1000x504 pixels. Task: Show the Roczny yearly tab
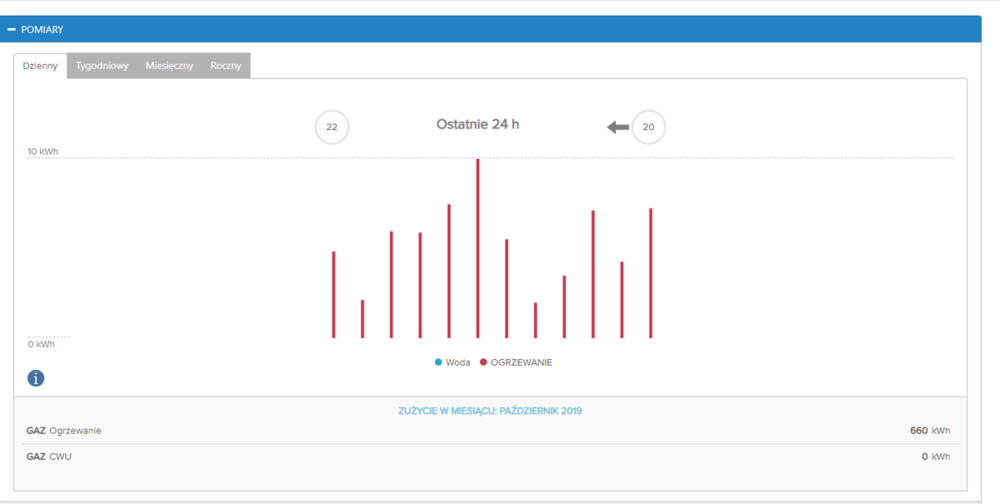225,66
